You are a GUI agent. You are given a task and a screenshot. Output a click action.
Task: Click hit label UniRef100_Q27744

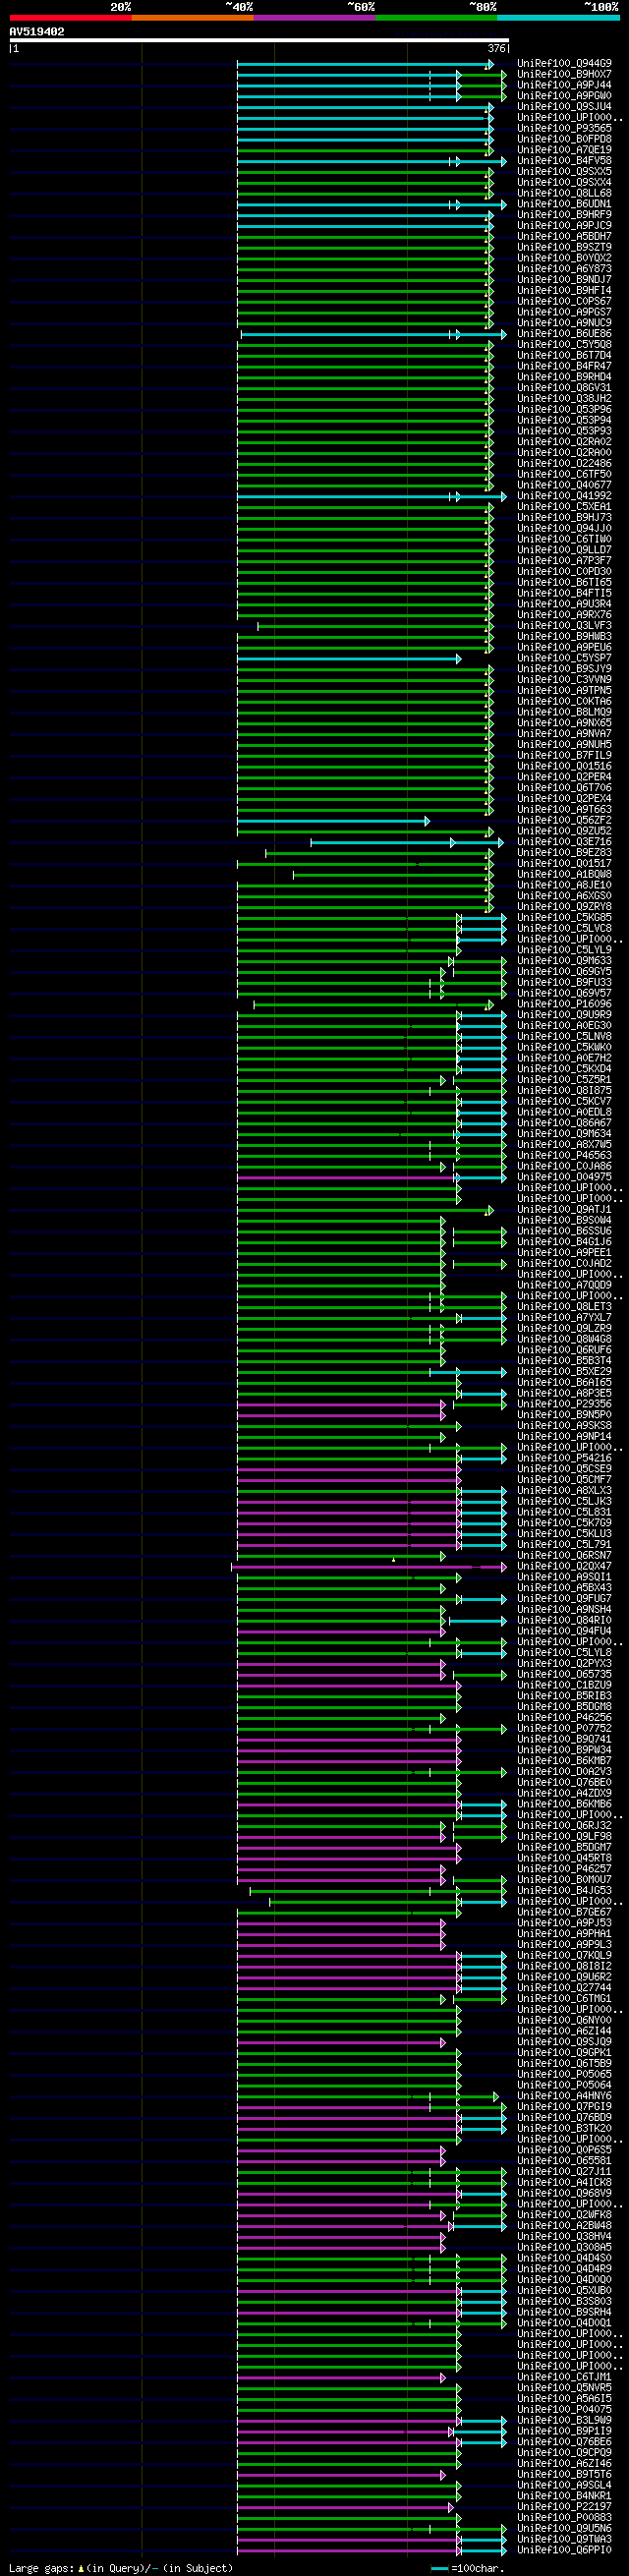click(564, 1988)
